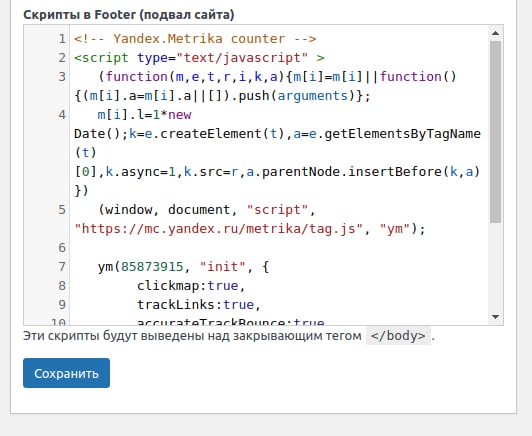532x436 pixels.
Task: Click the Скрипты в Footer heading label
Action: tap(129, 15)
